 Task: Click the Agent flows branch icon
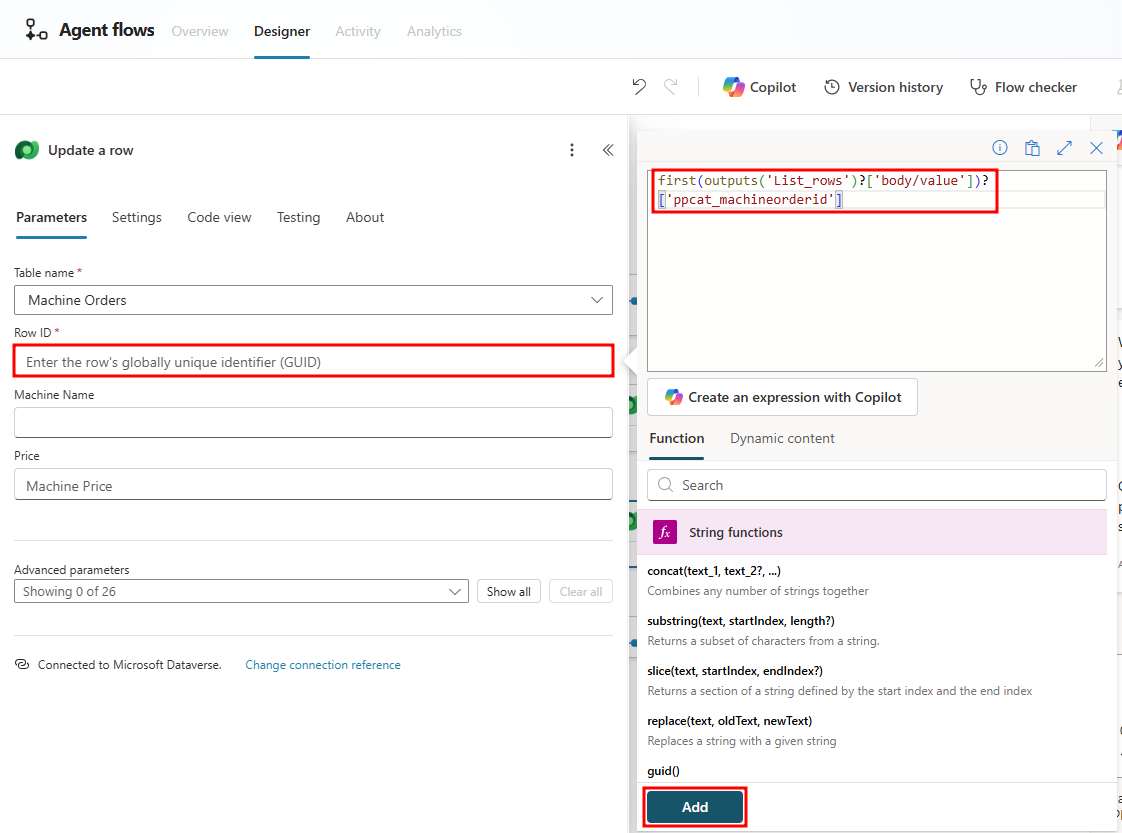tap(36, 30)
